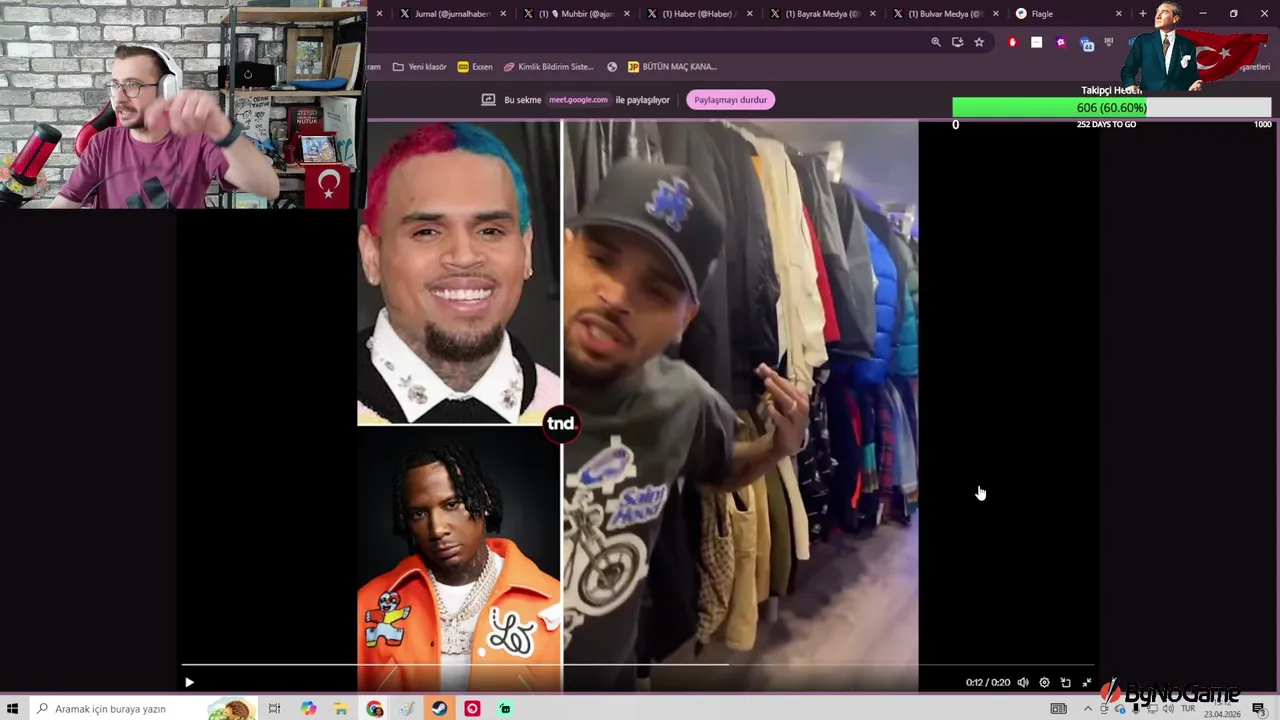Open Task View on taskbar
The width and height of the screenshot is (1280, 720).
pyautogui.click(x=274, y=709)
